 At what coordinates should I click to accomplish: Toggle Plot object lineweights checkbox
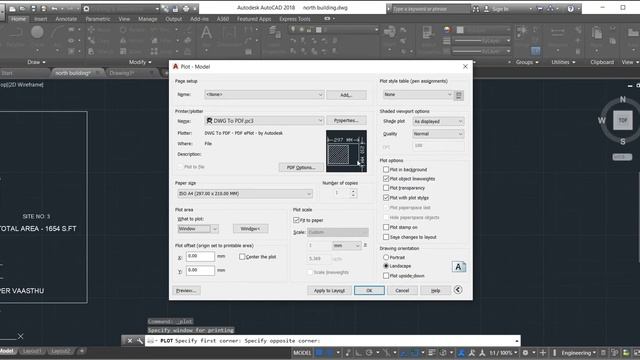[x=386, y=178]
